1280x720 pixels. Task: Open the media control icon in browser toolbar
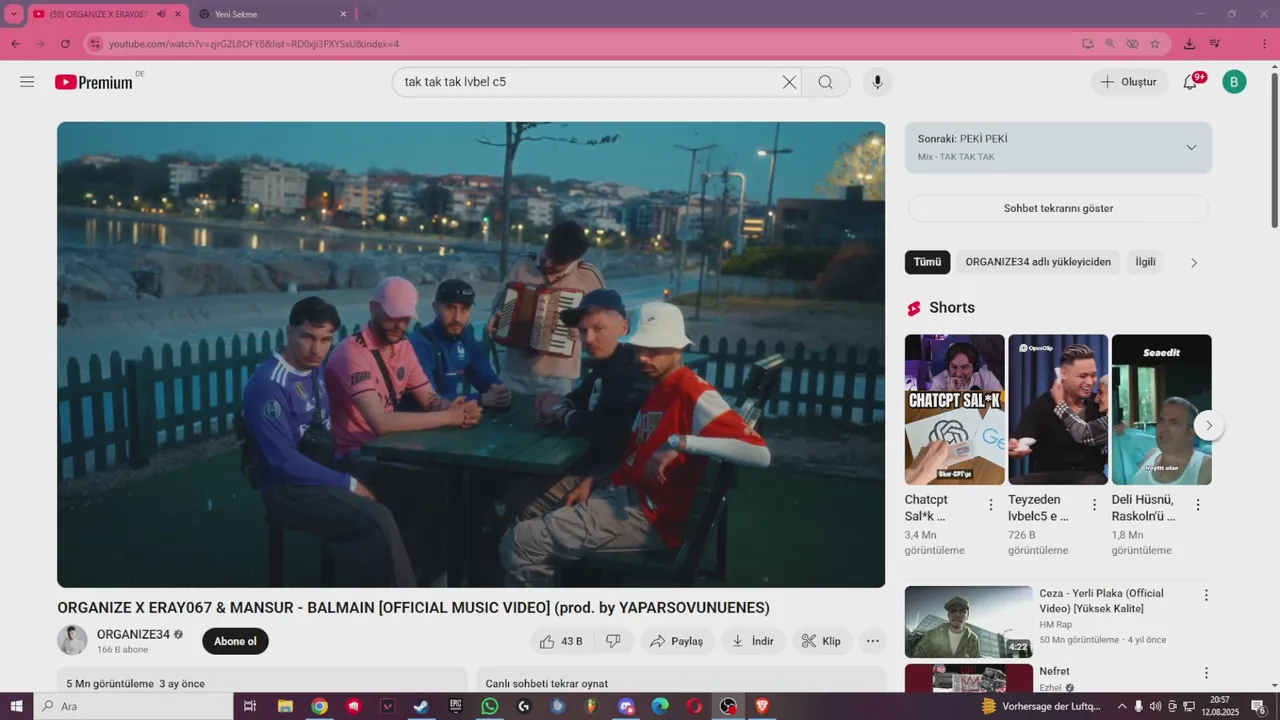(1215, 44)
